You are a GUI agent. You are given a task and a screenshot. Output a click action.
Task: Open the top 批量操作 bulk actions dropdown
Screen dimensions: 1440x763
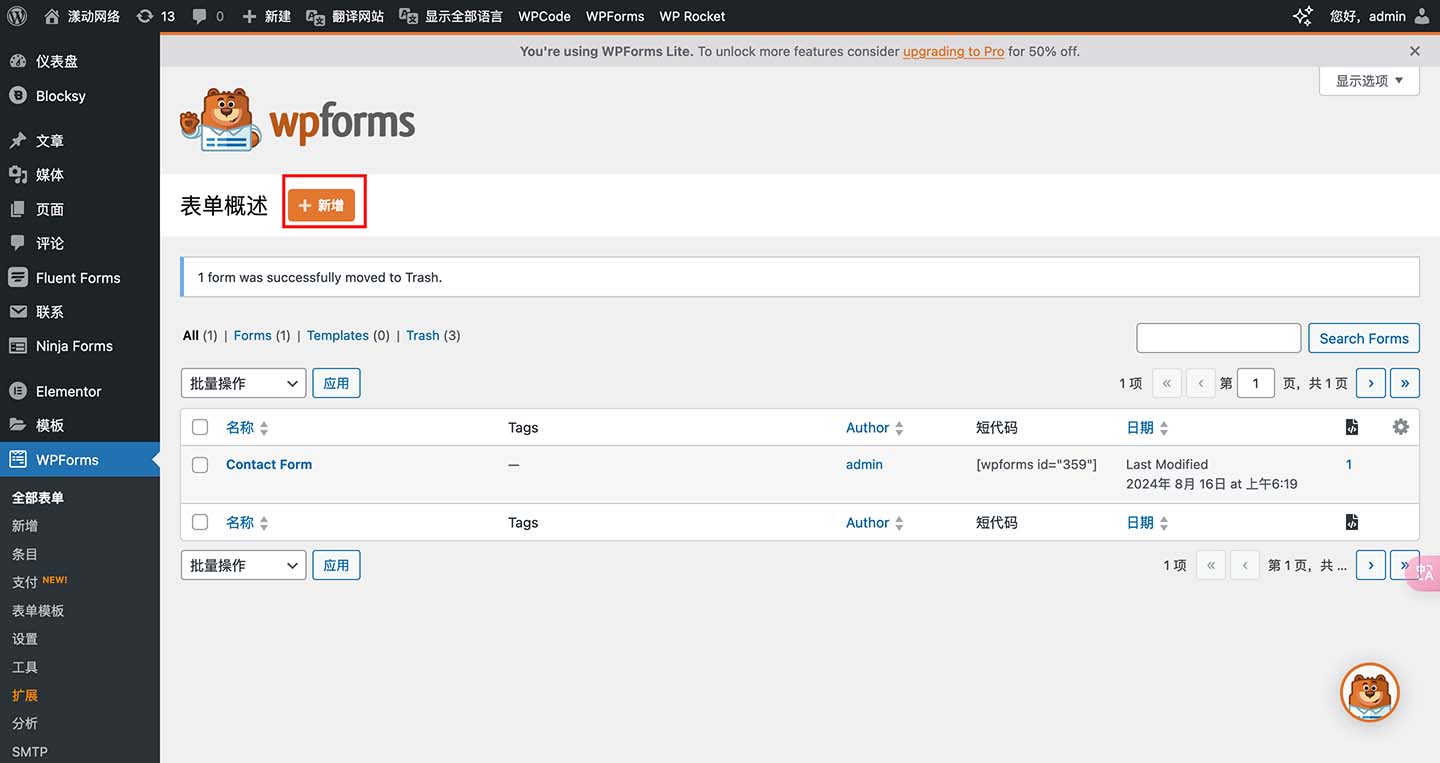click(243, 383)
